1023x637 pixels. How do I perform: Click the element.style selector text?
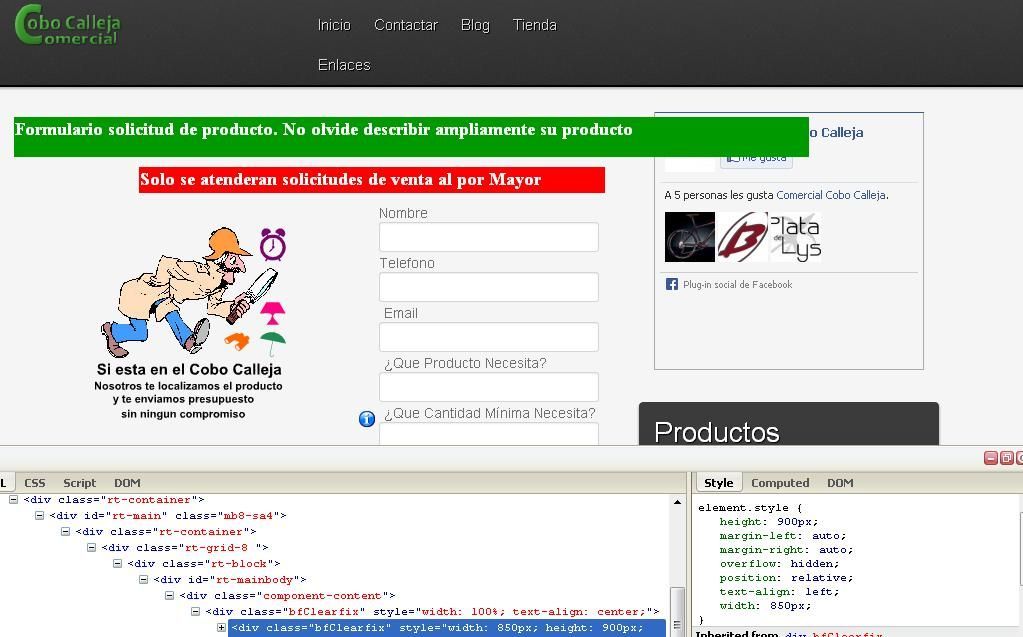pos(743,508)
